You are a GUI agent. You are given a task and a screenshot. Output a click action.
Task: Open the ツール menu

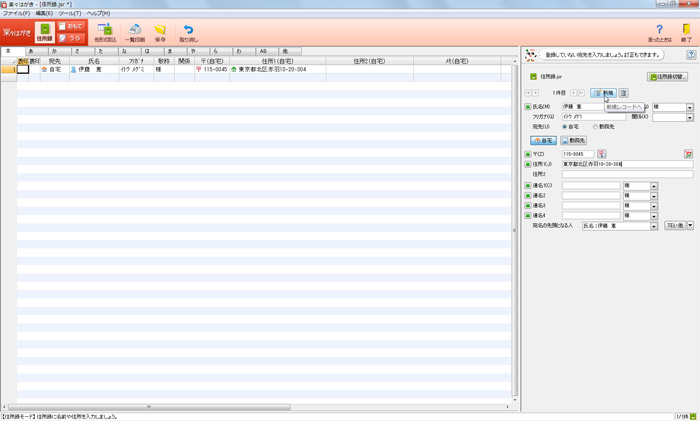click(69, 13)
